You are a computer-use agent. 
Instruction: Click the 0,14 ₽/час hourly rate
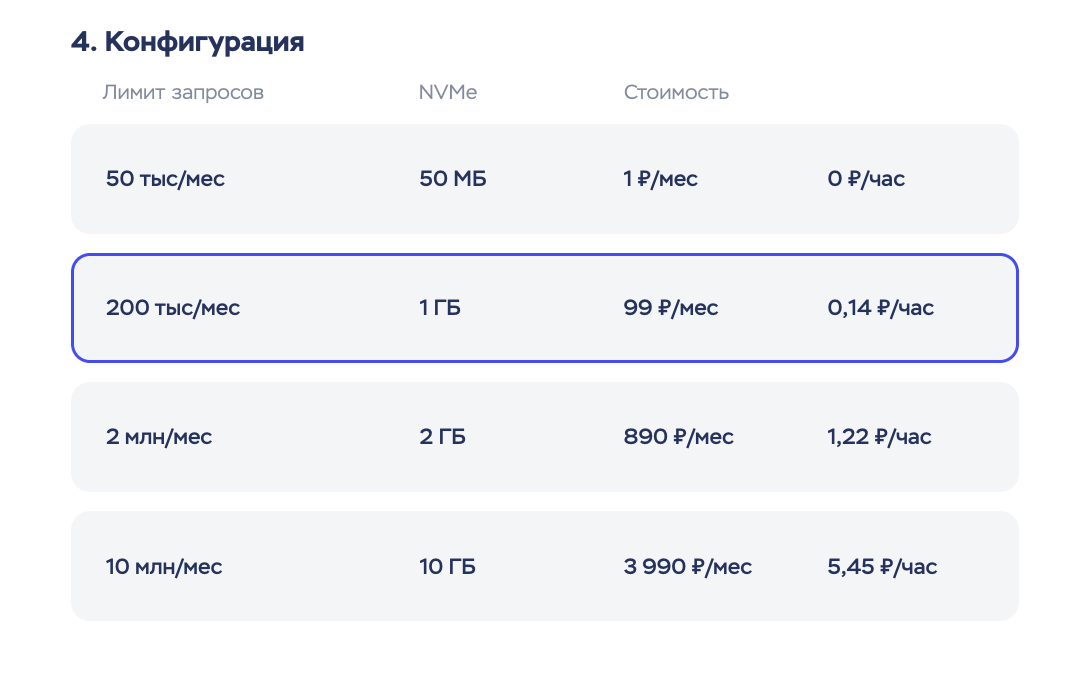(x=880, y=308)
